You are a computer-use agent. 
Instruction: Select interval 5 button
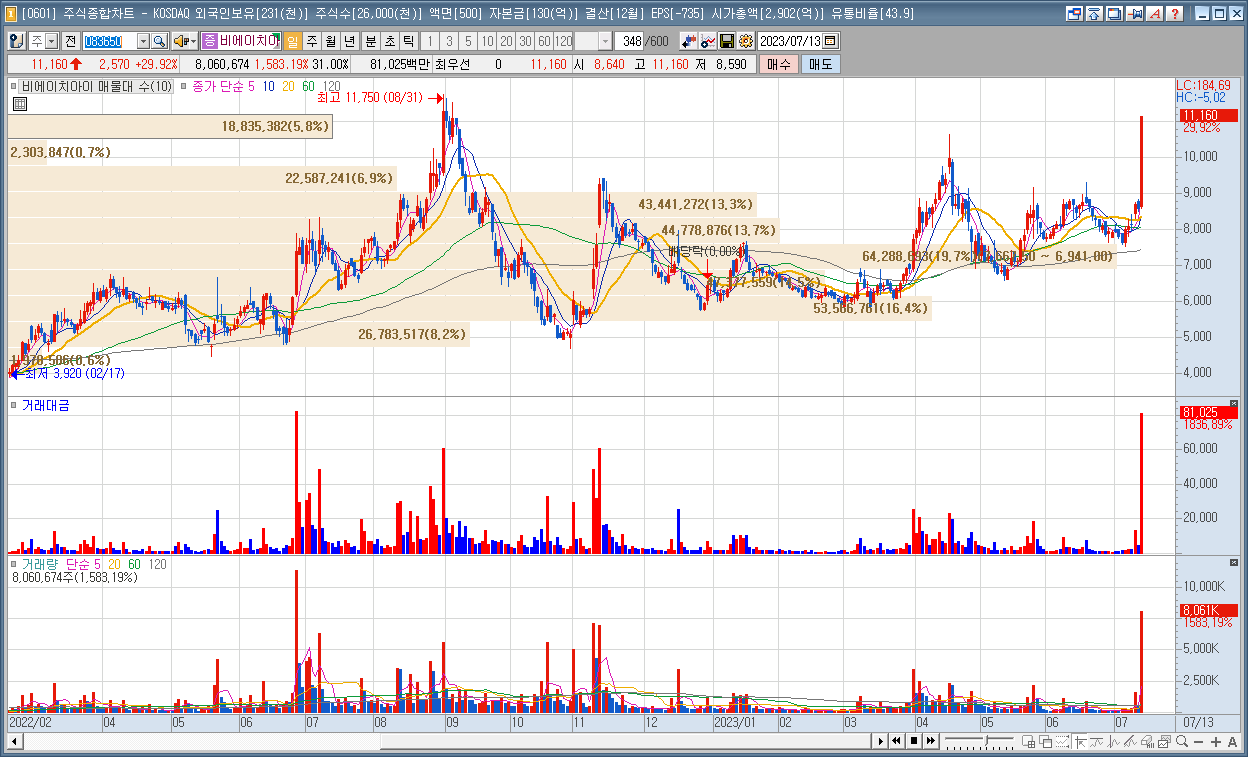click(x=468, y=41)
